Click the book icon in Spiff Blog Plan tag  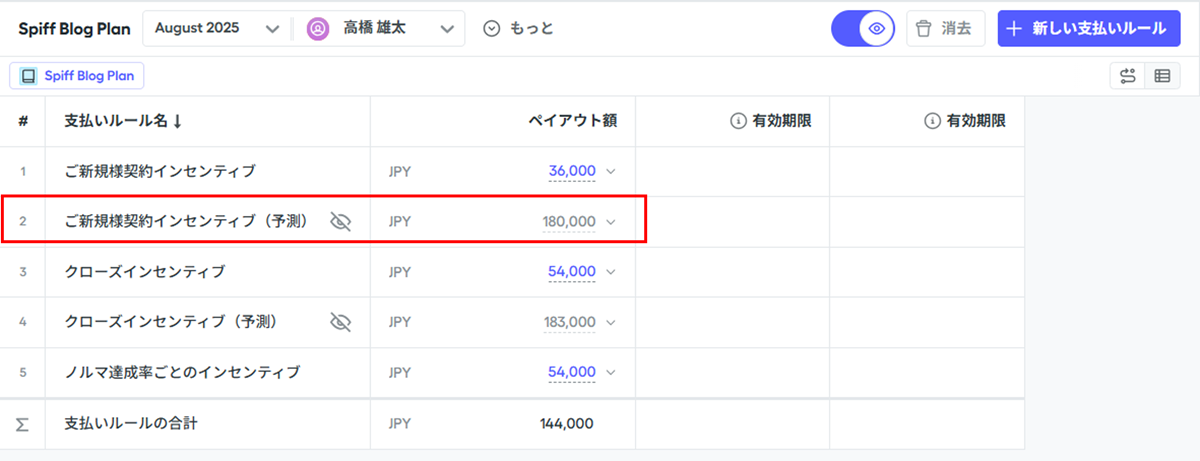[29, 76]
